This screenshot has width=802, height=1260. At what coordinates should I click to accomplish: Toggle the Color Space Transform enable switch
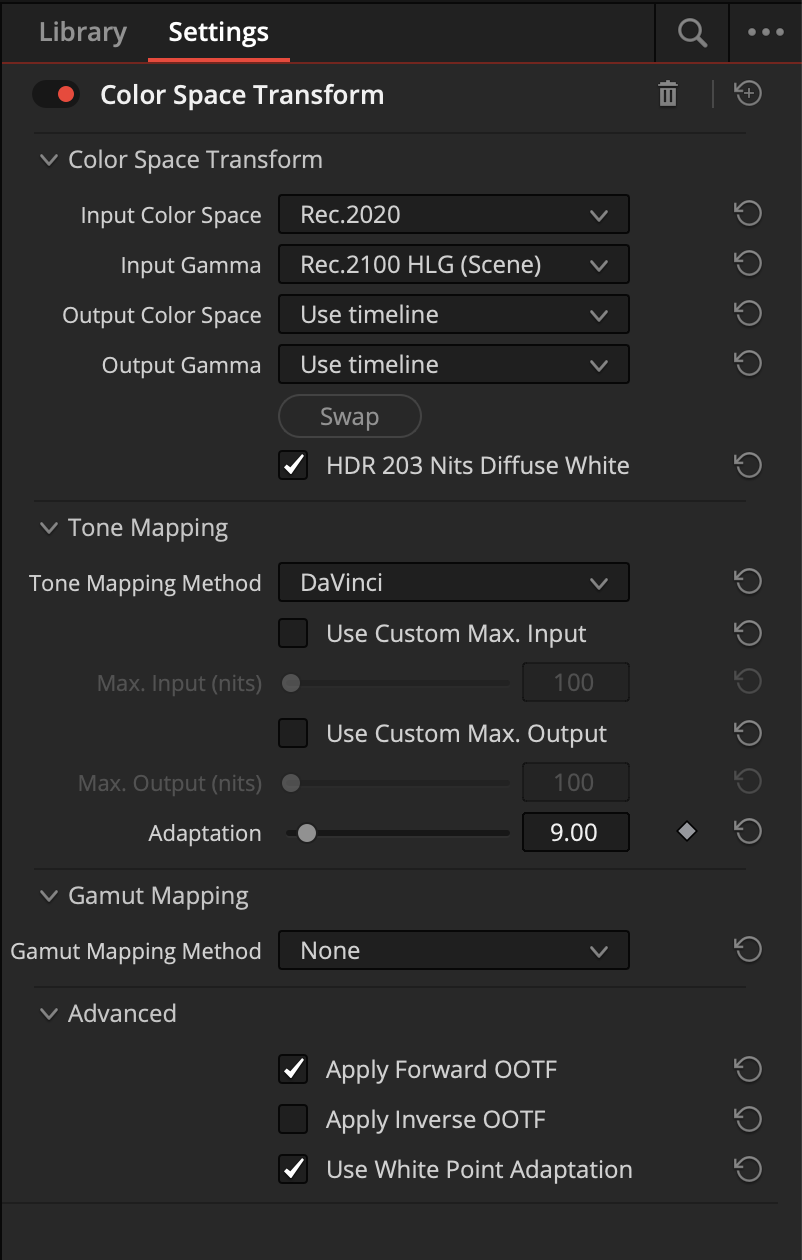pyautogui.click(x=56, y=95)
